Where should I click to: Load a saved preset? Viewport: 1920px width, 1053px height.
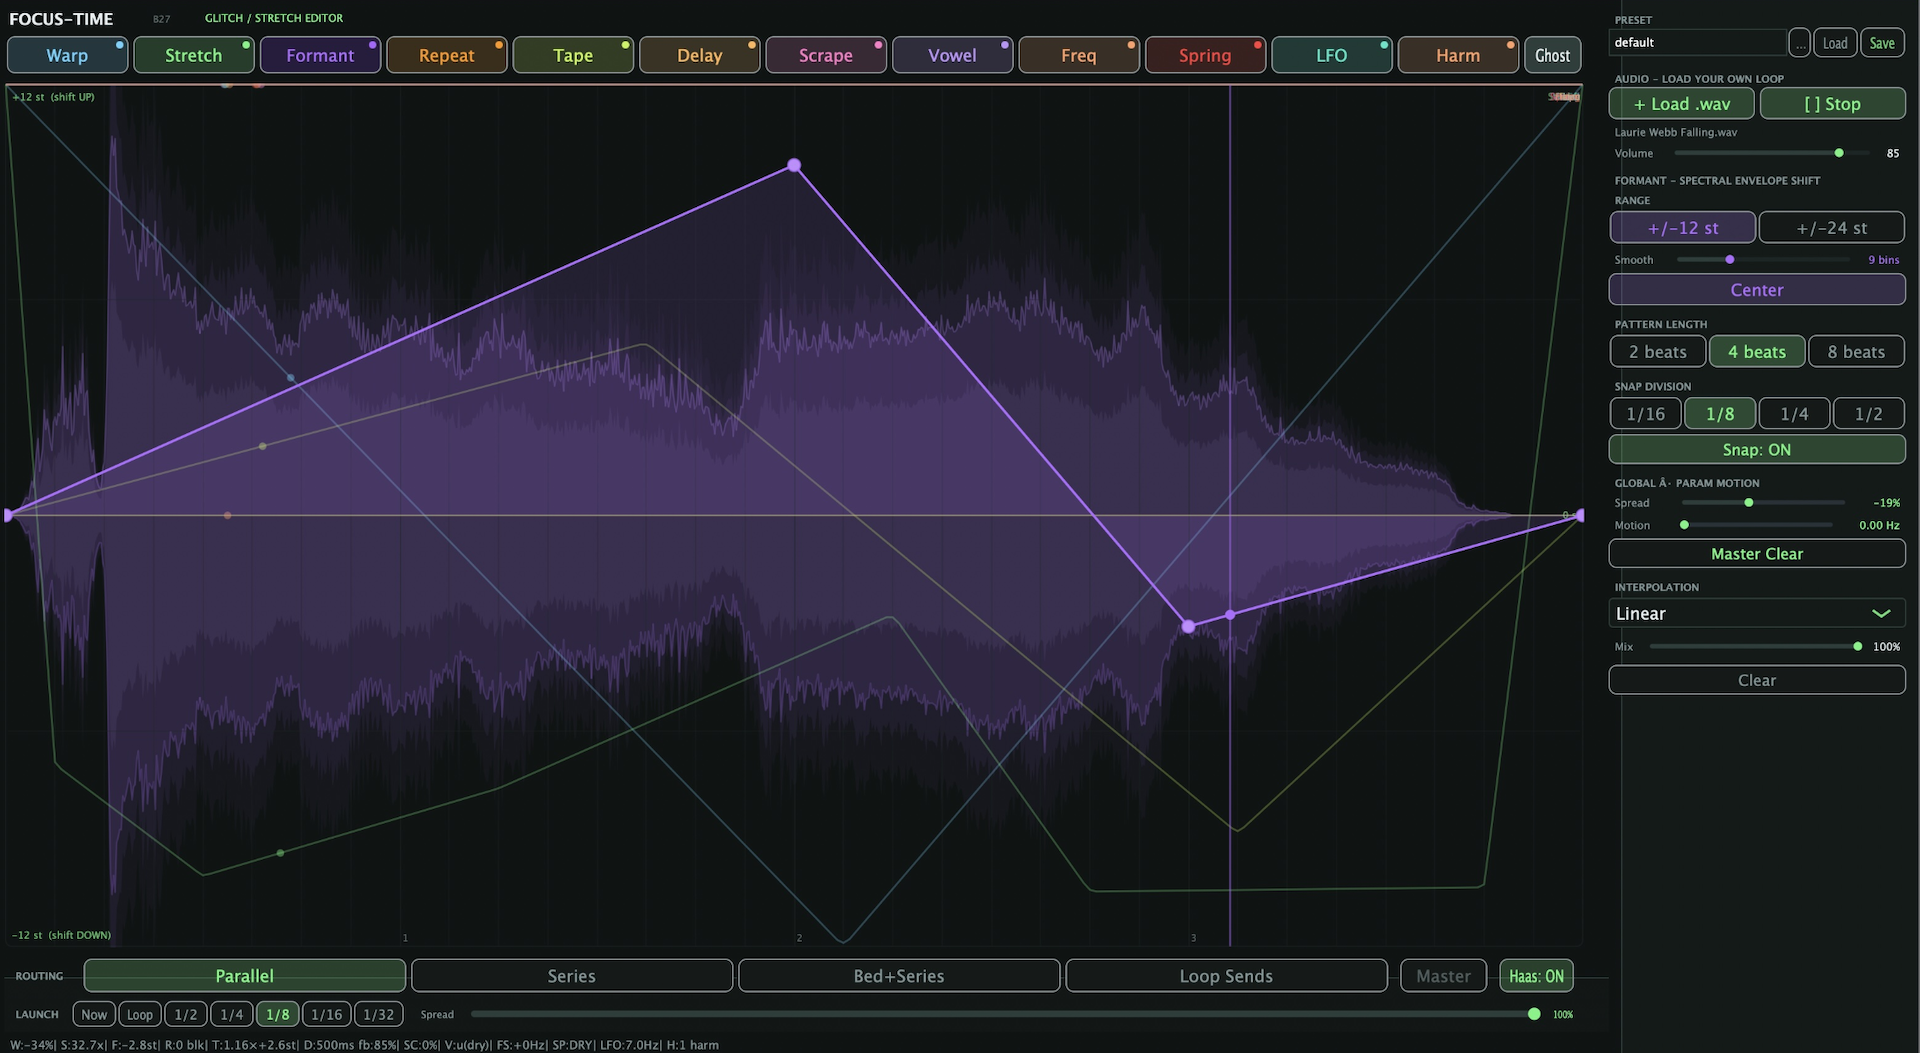click(1835, 42)
